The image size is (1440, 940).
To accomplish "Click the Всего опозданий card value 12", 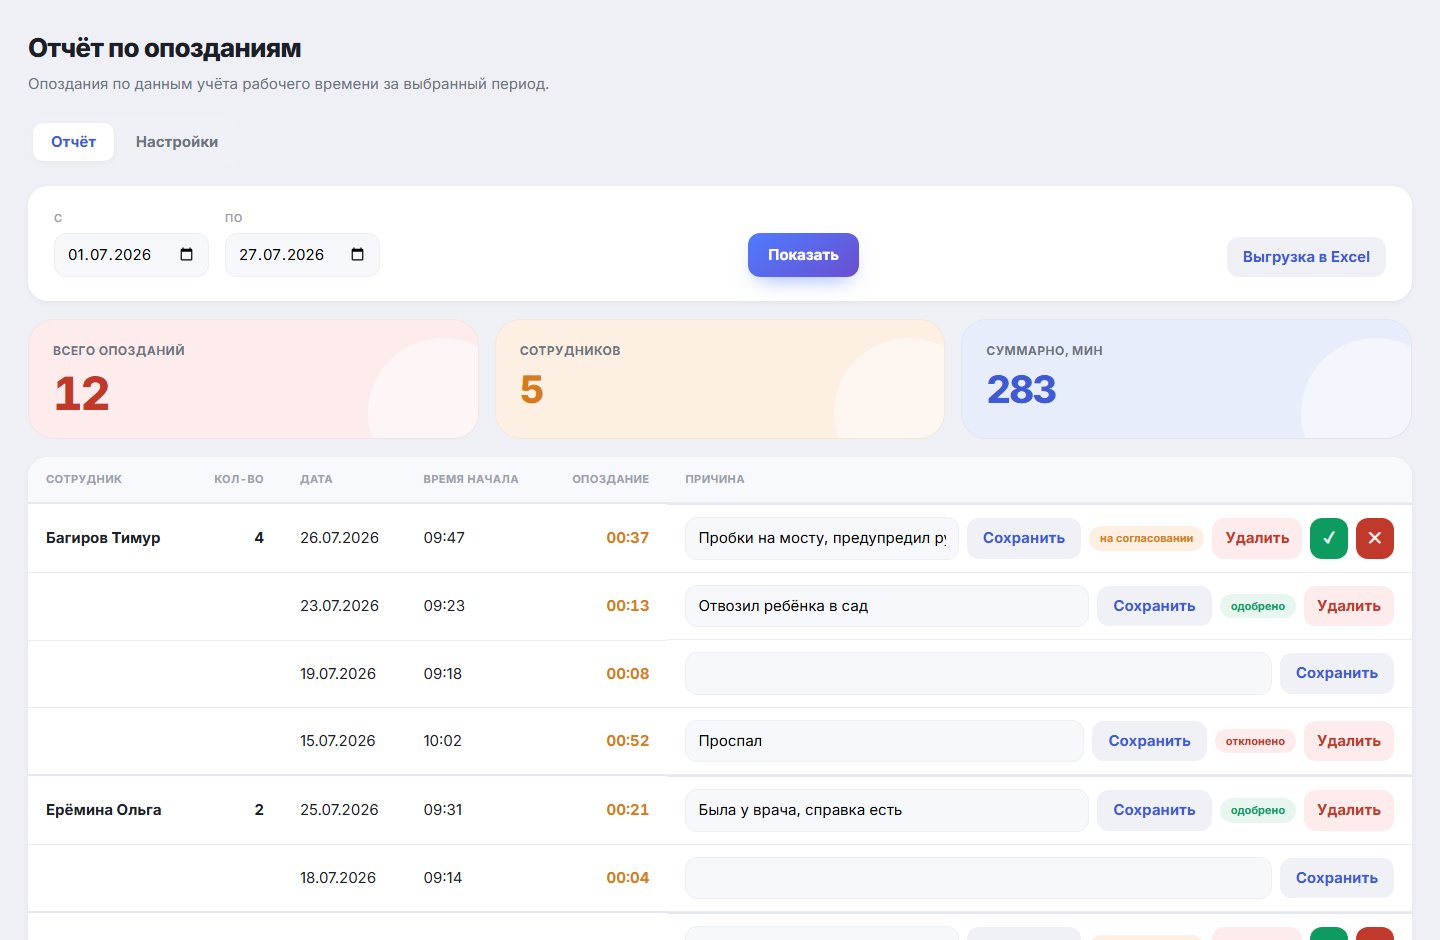I will (82, 393).
